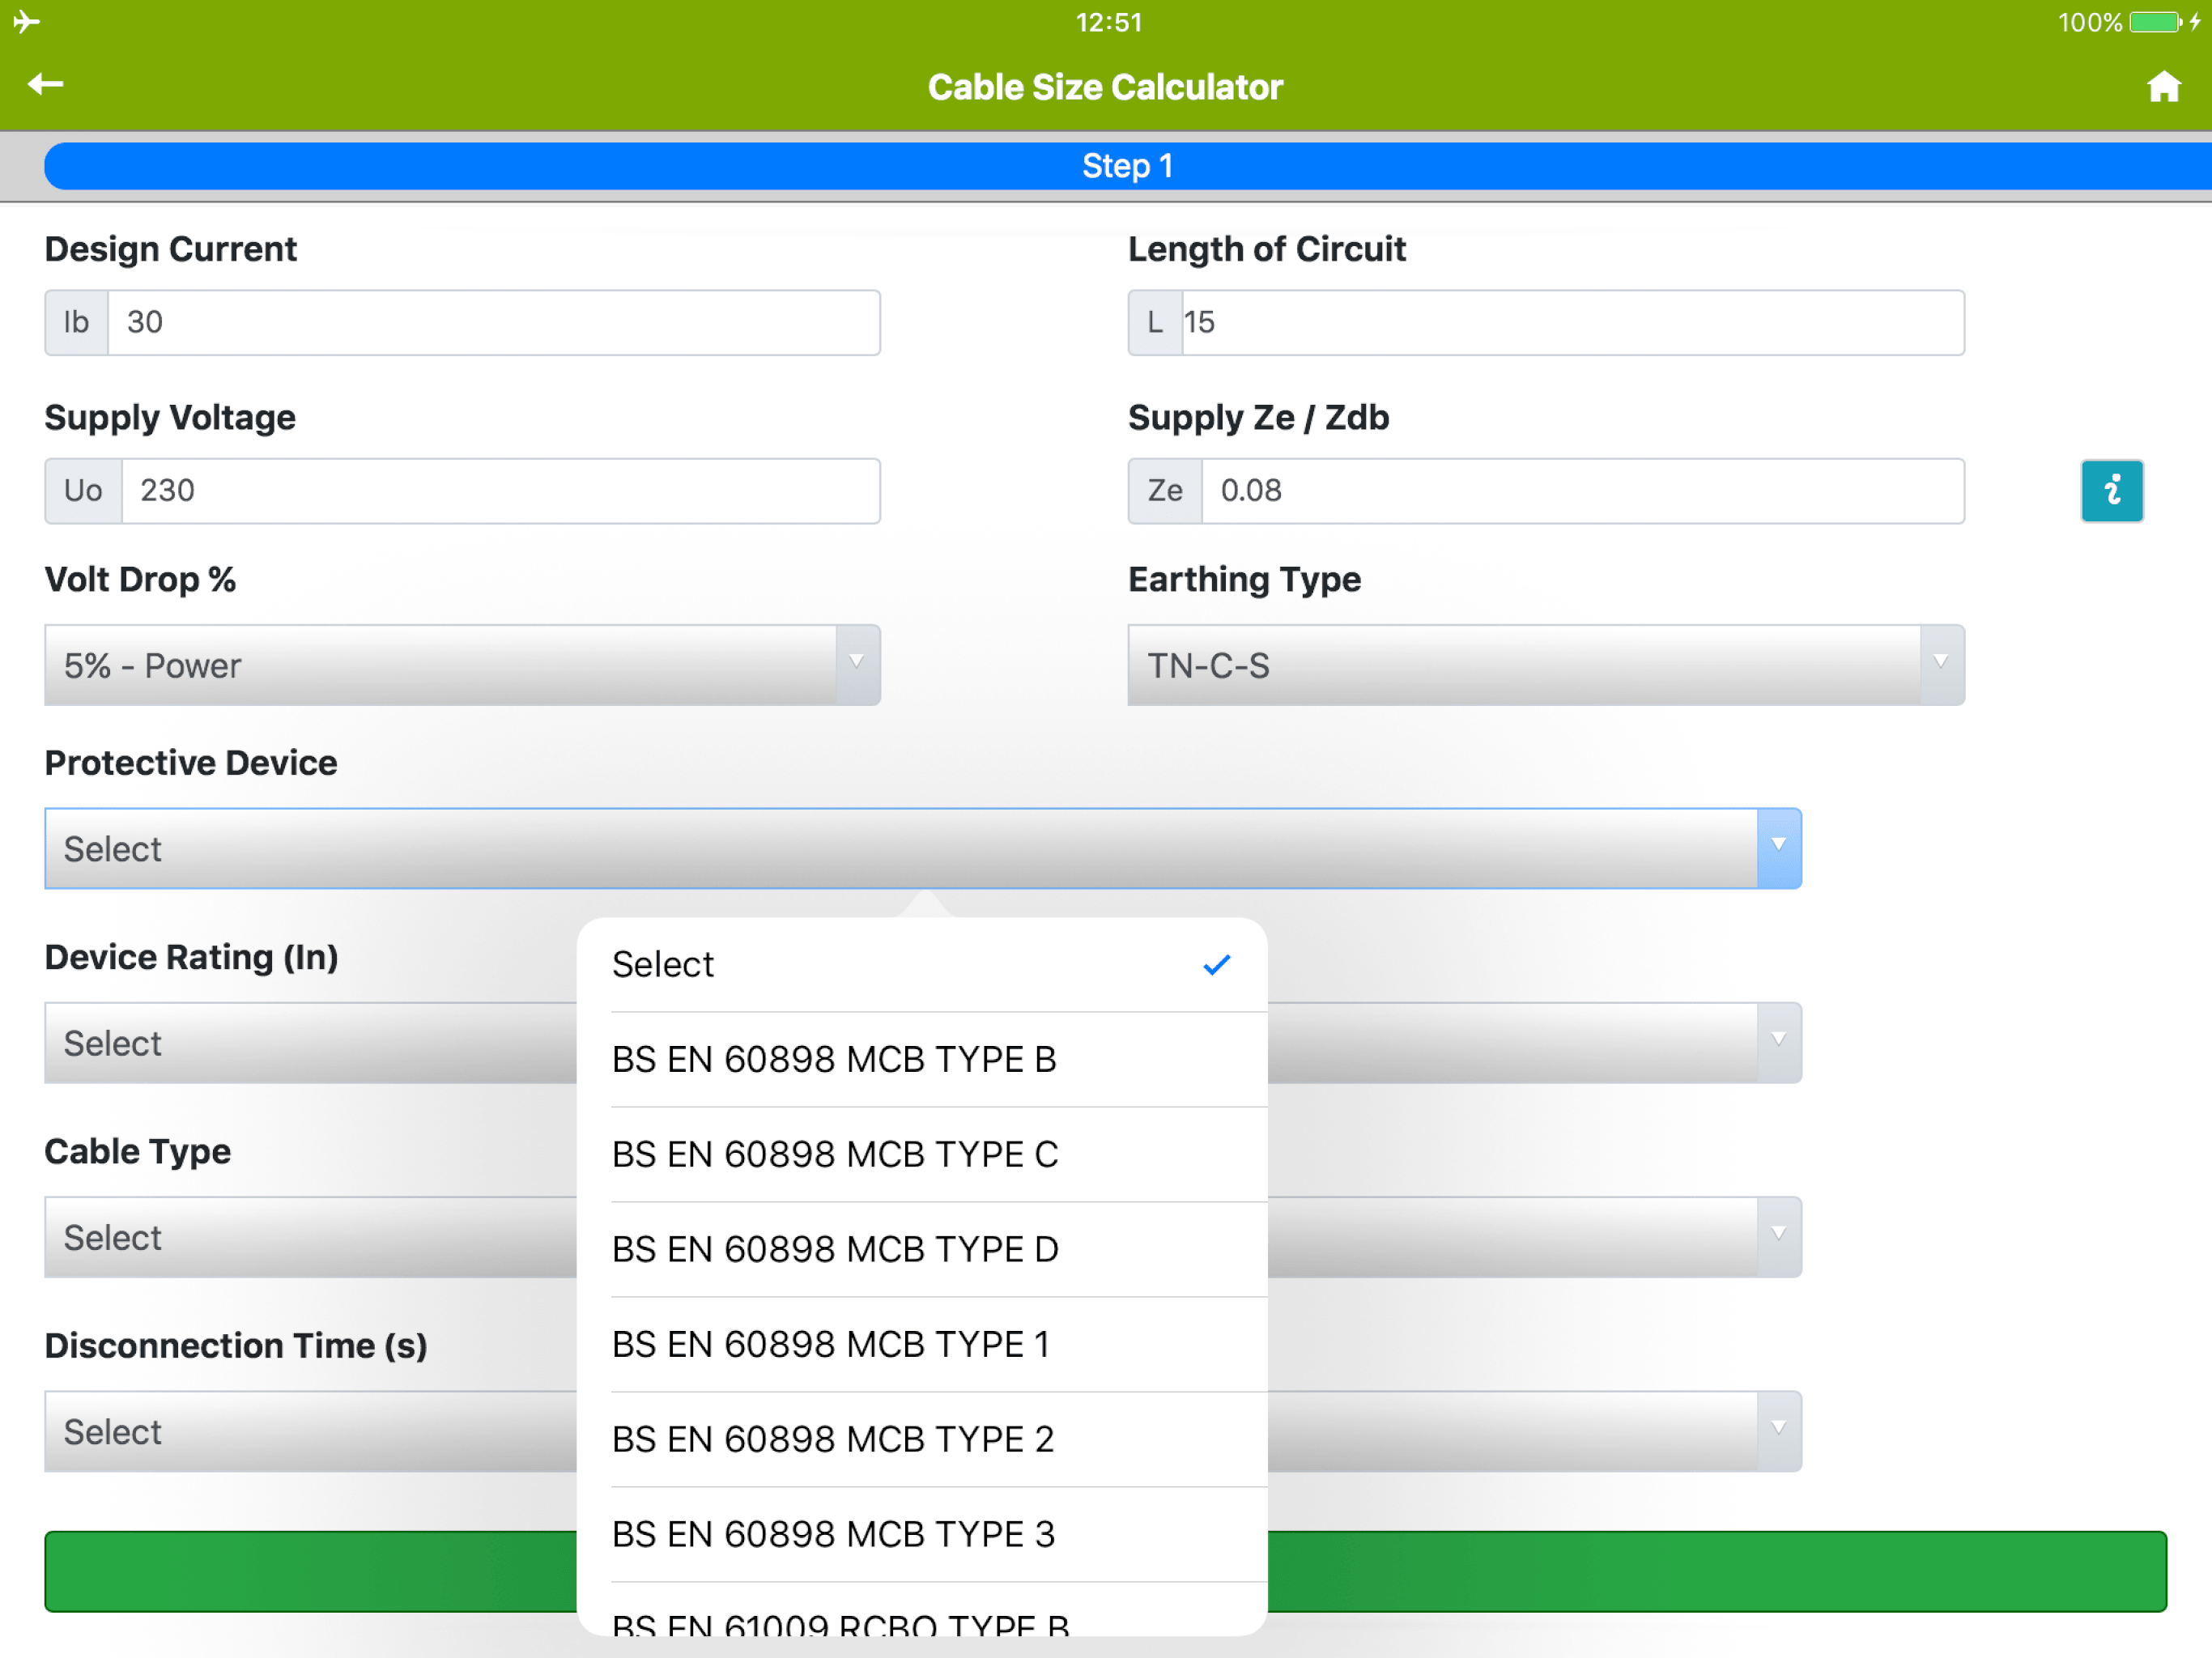Open the Protective Device dropdown arrow
2212x1658 pixels.
coord(1778,848)
